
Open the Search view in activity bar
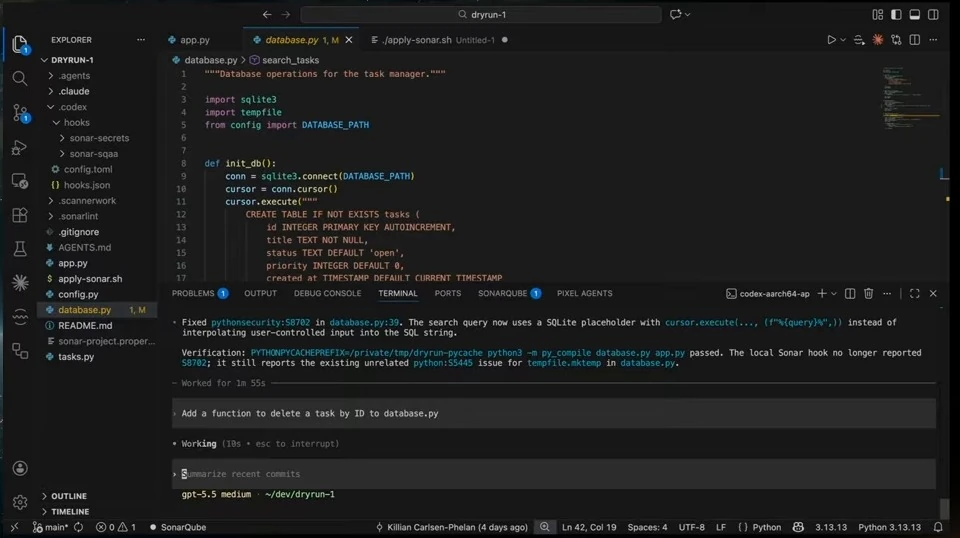pos(20,78)
